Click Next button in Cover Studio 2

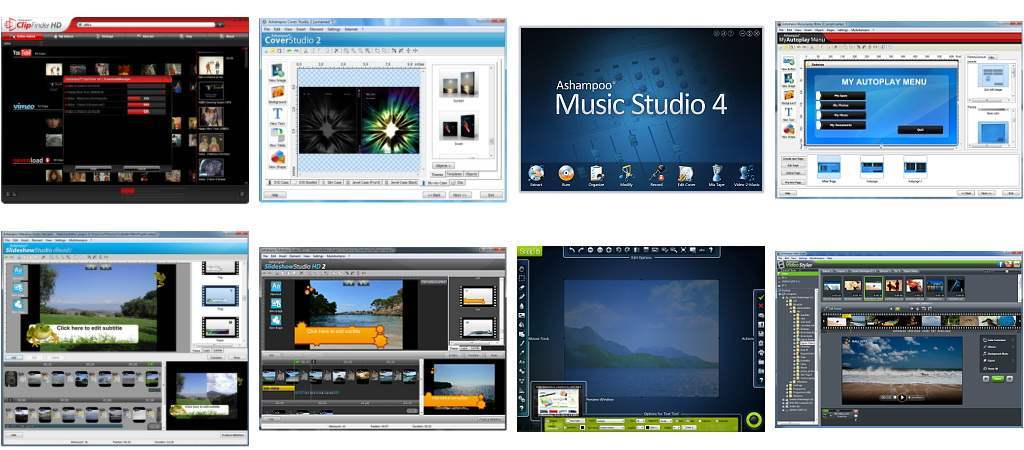(459, 195)
